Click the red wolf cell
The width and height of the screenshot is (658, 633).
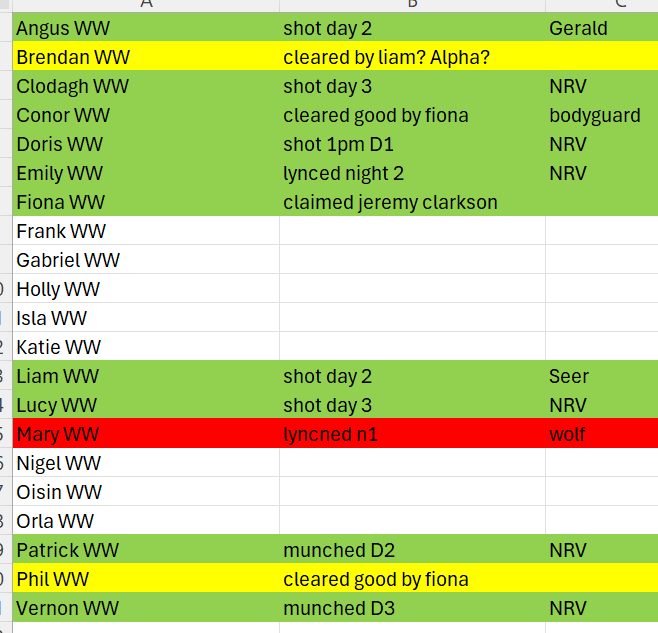click(602, 434)
